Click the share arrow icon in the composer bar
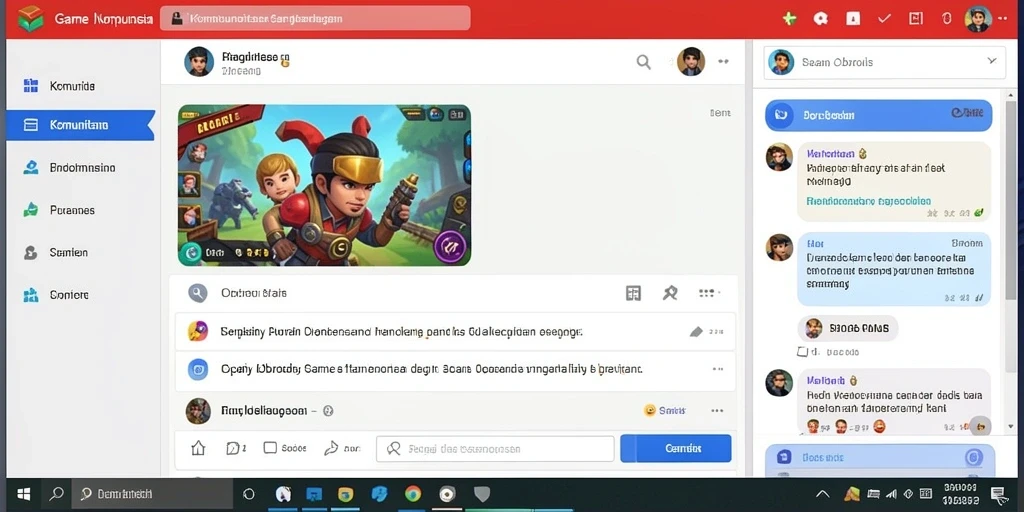The height and width of the screenshot is (512, 1024). point(331,448)
